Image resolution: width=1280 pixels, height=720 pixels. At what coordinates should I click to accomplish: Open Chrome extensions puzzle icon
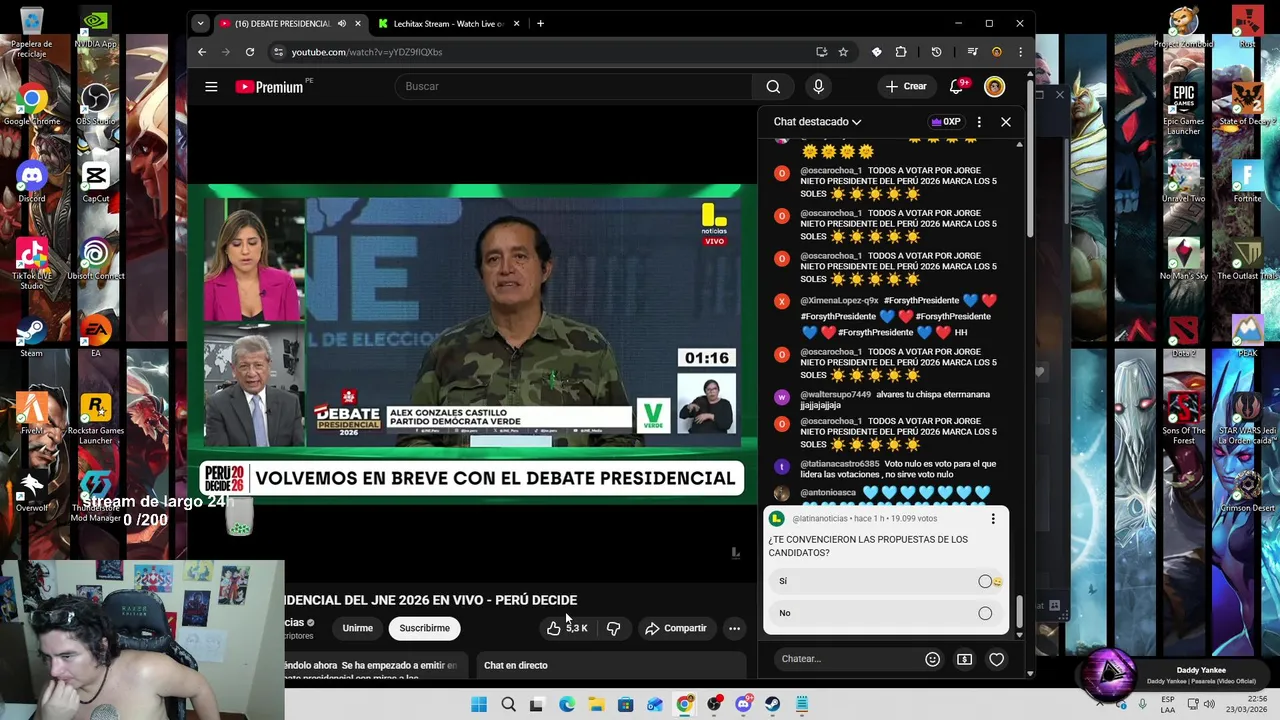point(901,52)
